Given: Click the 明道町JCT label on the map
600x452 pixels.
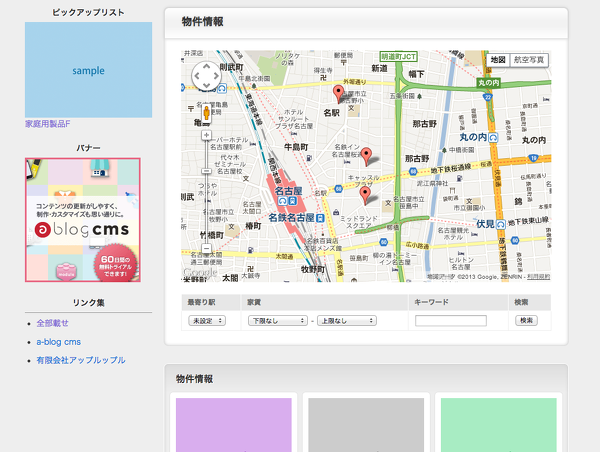Looking at the screenshot, I should click(x=398, y=57).
